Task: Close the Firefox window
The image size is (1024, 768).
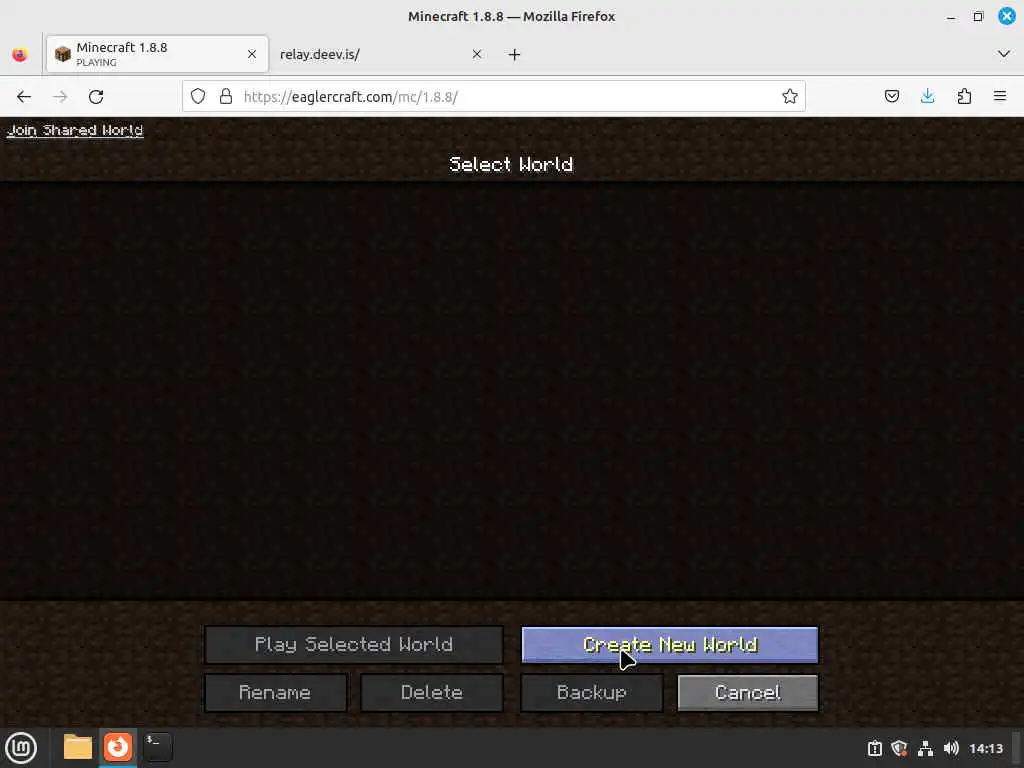Action: [1006, 16]
